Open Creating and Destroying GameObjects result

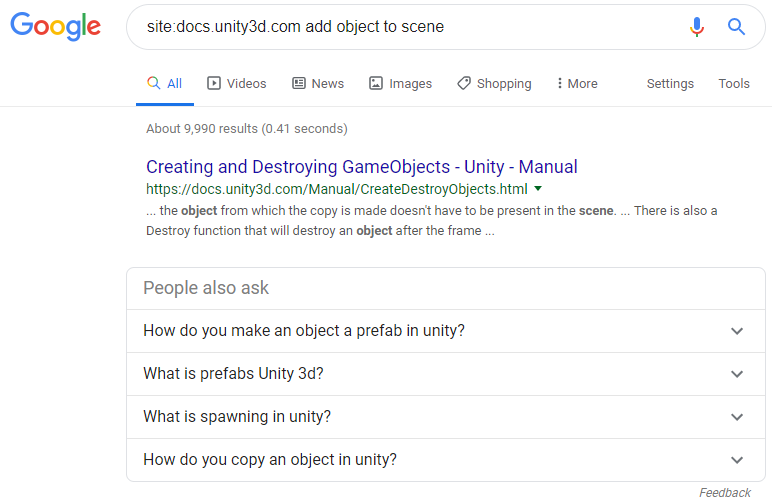(362, 167)
